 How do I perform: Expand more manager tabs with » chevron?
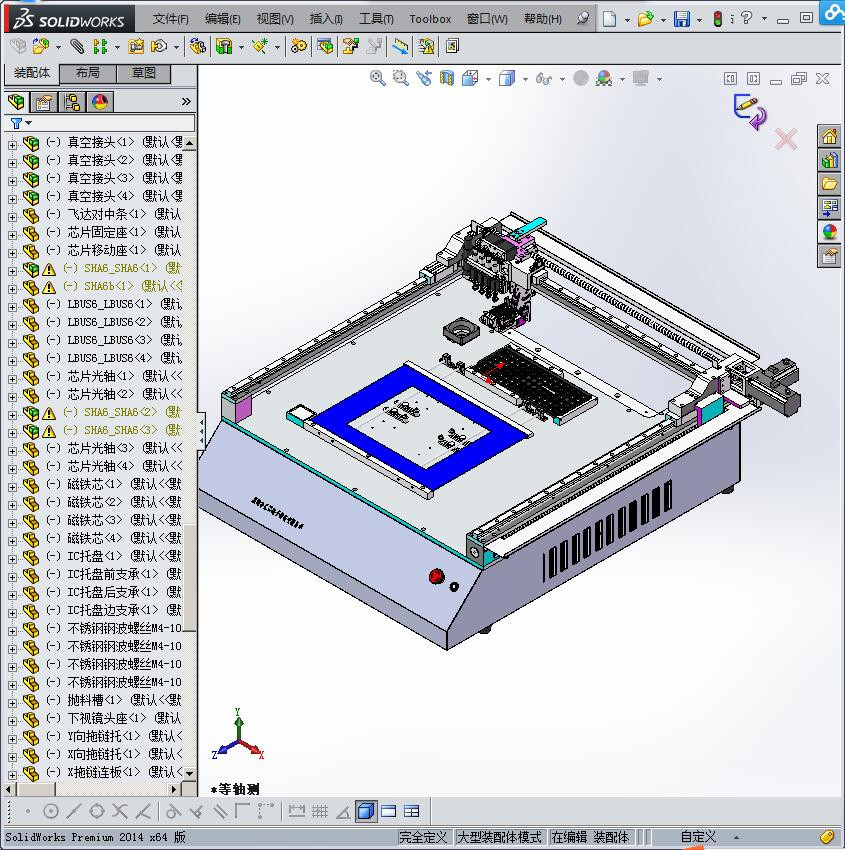(186, 101)
